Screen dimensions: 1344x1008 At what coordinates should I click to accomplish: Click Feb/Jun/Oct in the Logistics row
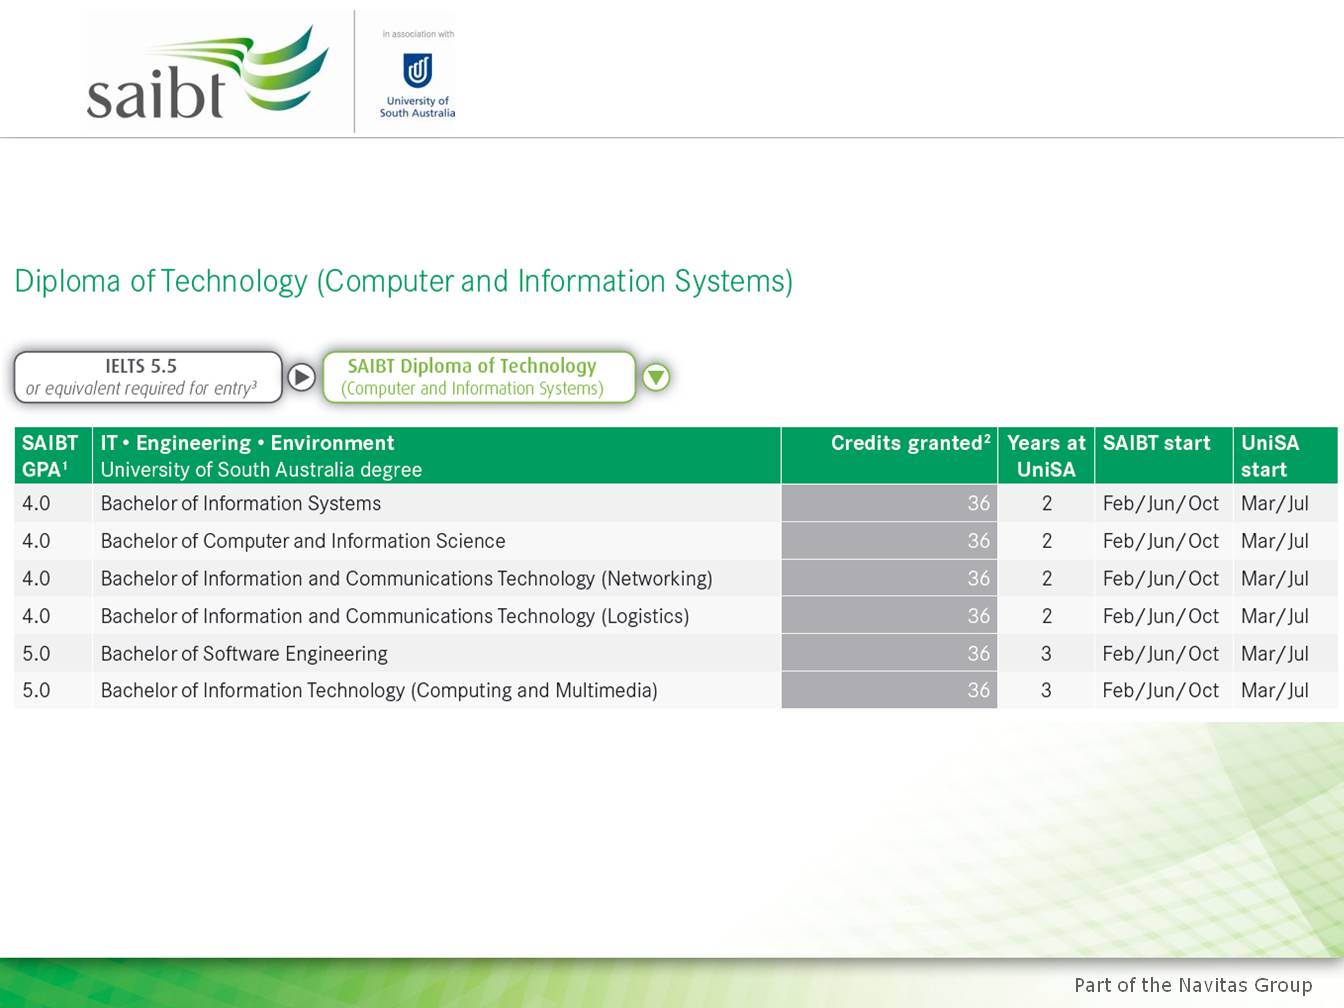(1161, 616)
